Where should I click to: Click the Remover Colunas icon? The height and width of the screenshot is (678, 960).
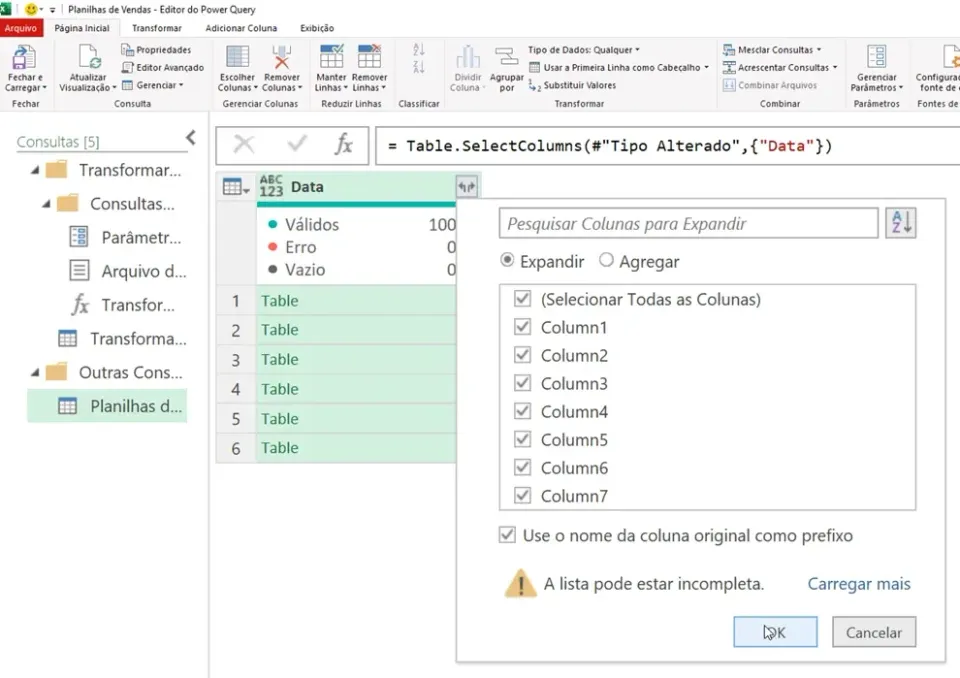click(282, 57)
